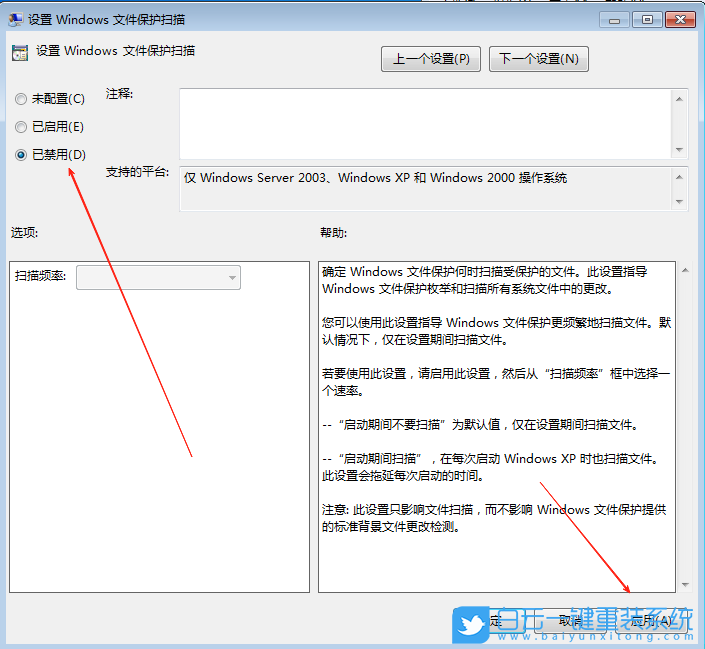Click the help paragraph starting 确定 Windows 文件保护
705x649 pixels.
(485, 280)
